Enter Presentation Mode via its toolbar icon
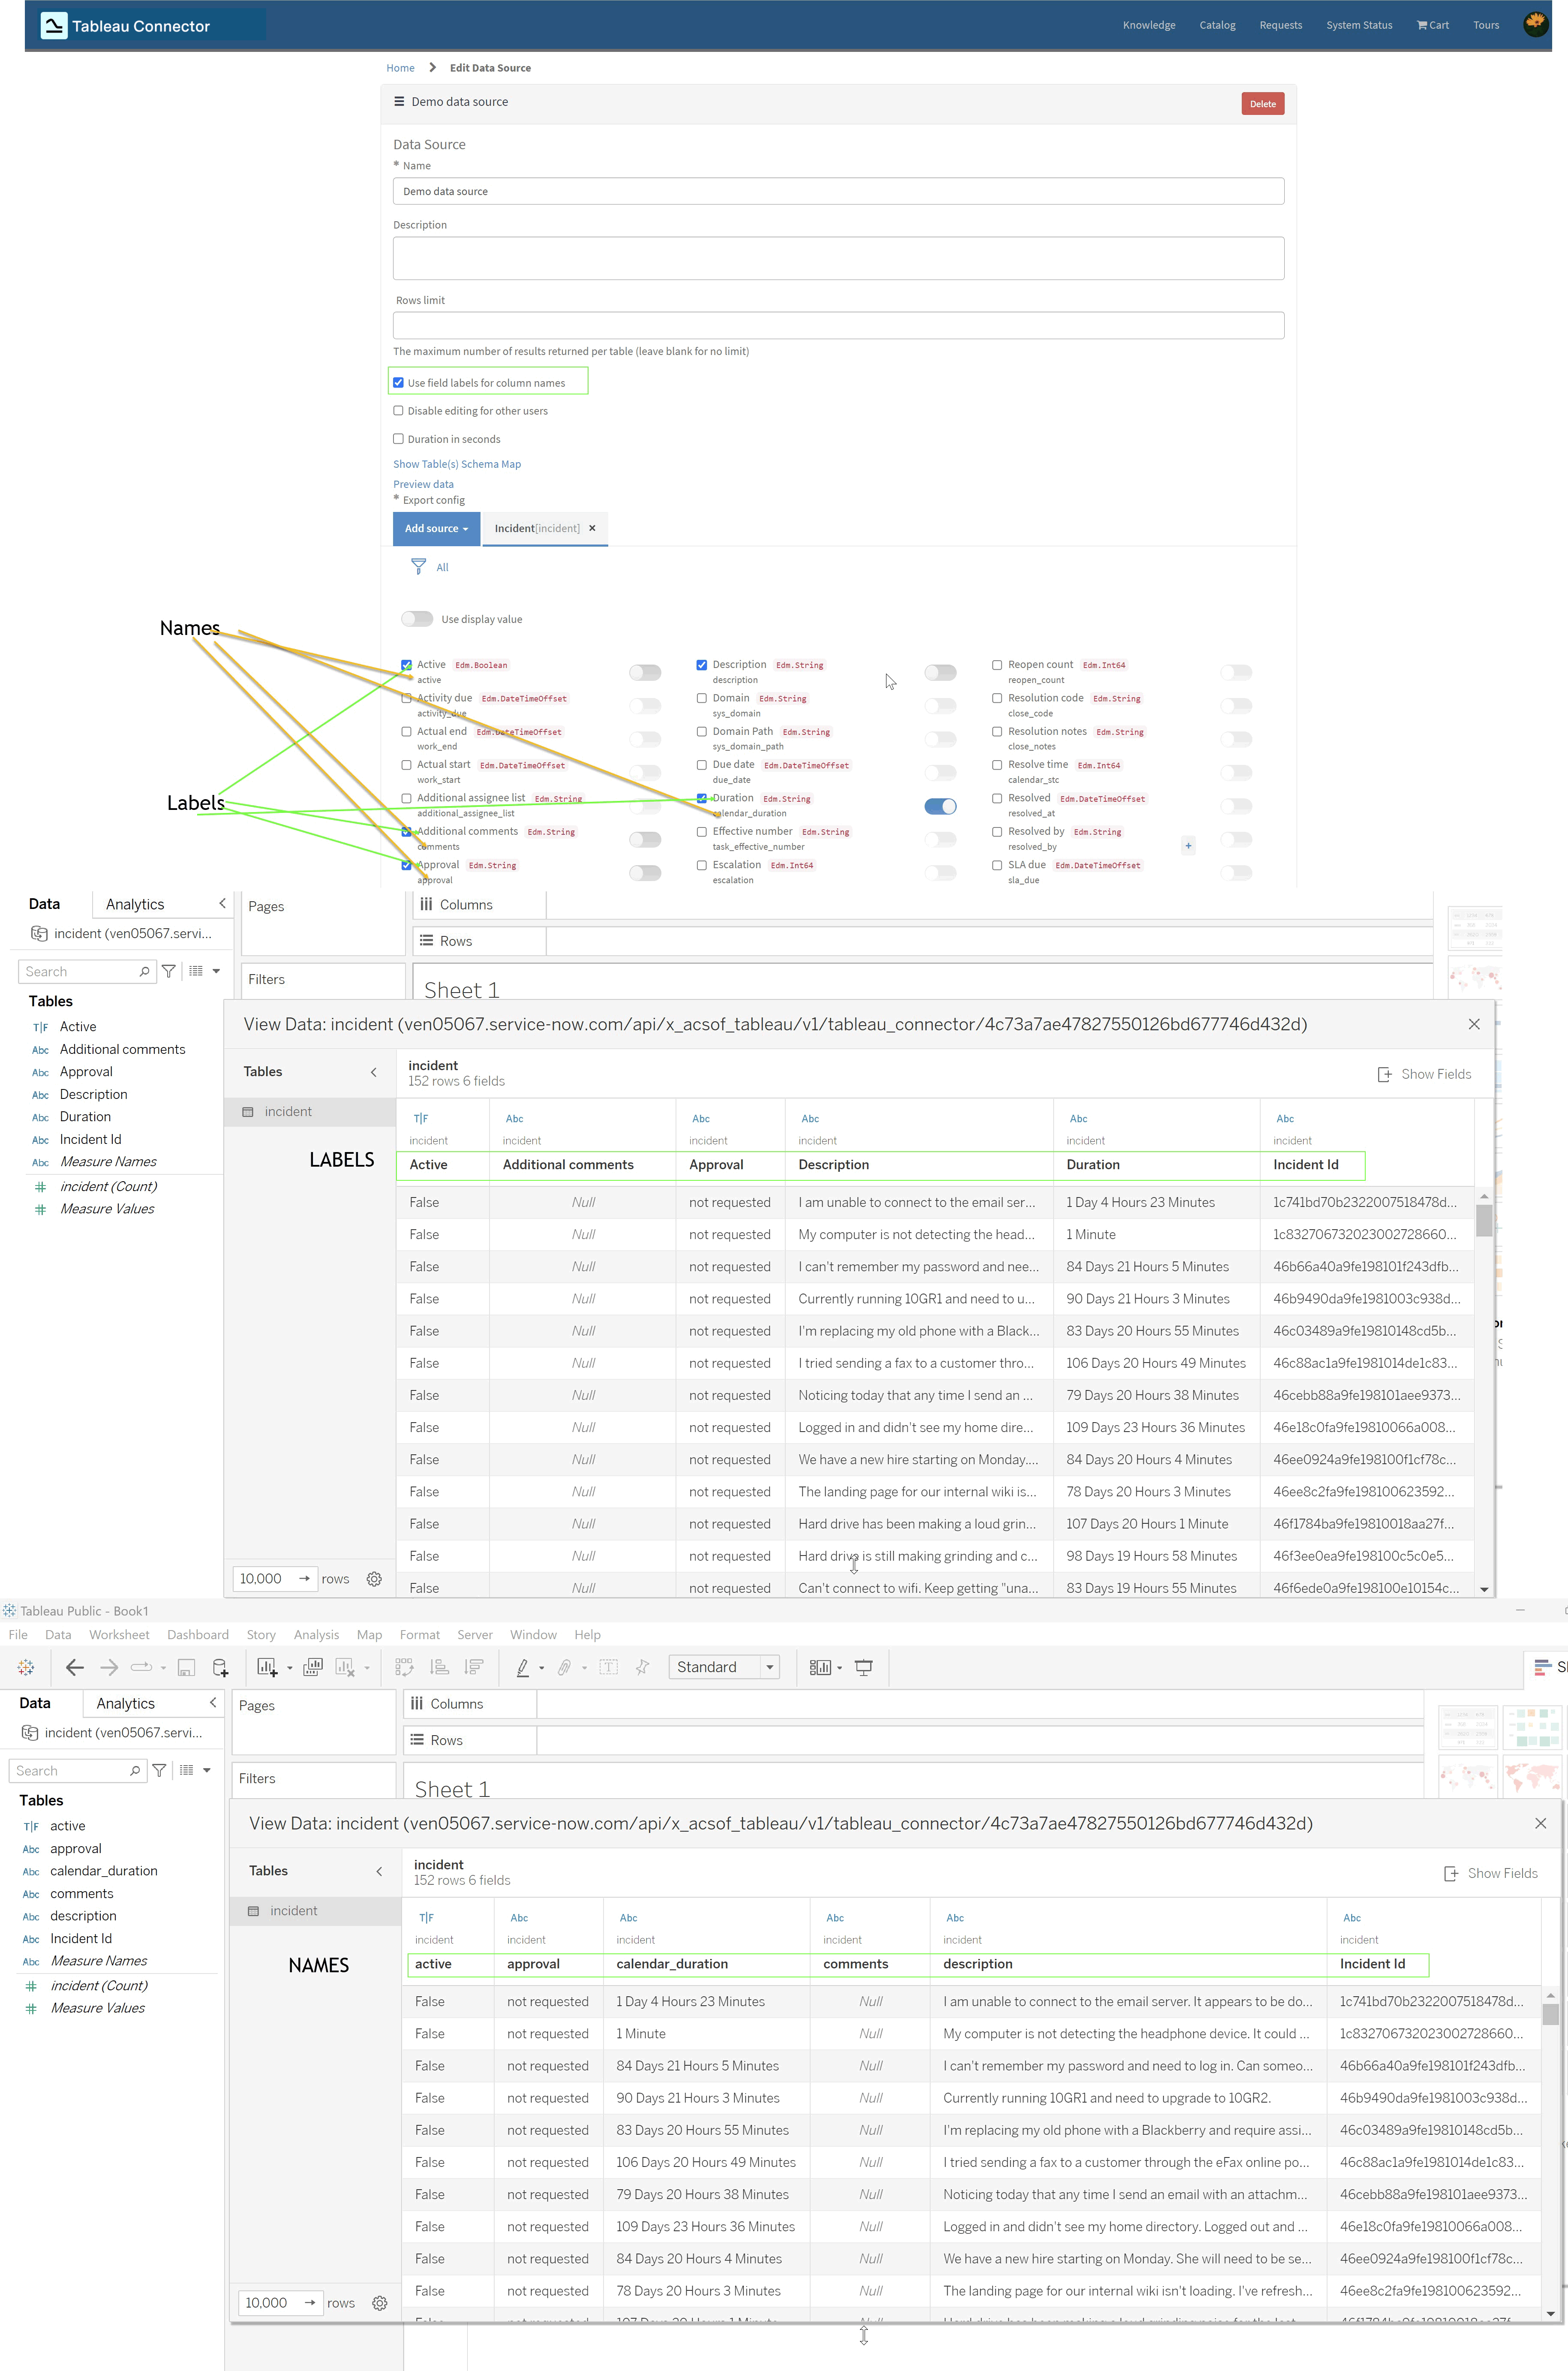1568x2371 pixels. [864, 1667]
